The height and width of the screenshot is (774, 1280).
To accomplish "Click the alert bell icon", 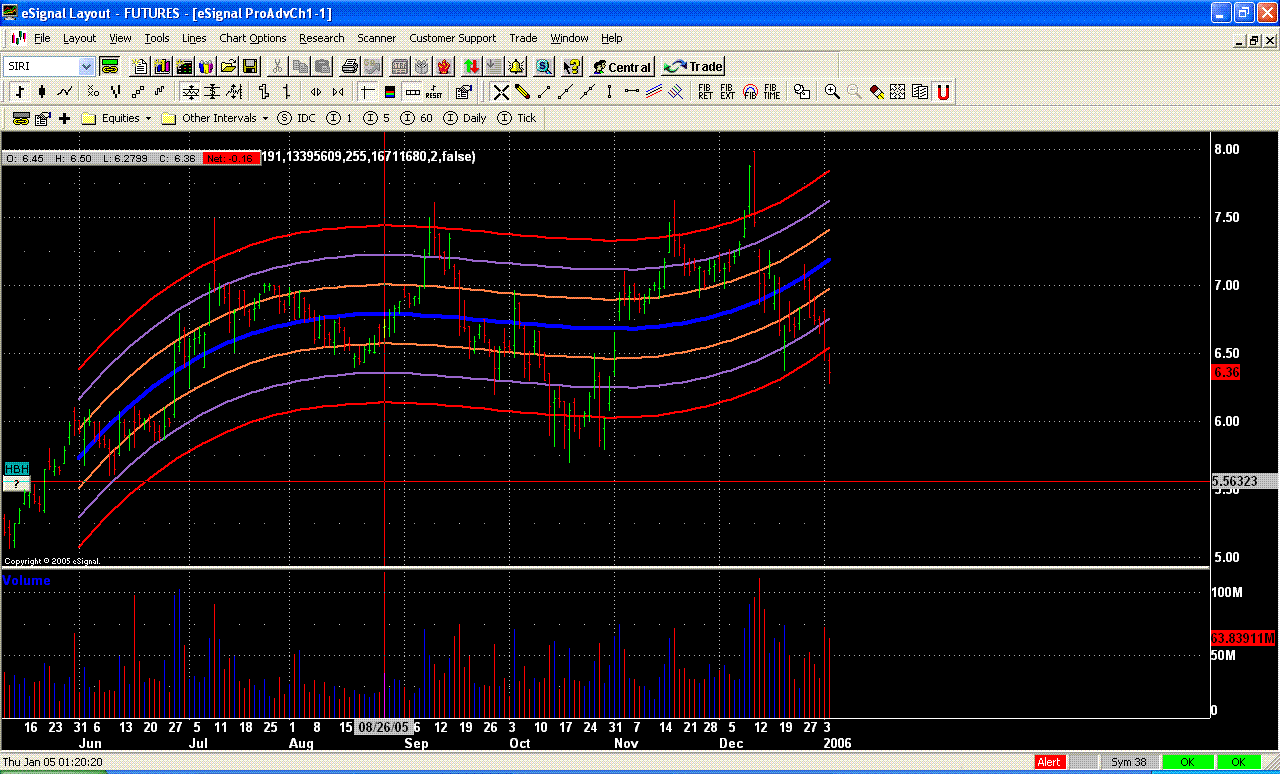I will (516, 67).
